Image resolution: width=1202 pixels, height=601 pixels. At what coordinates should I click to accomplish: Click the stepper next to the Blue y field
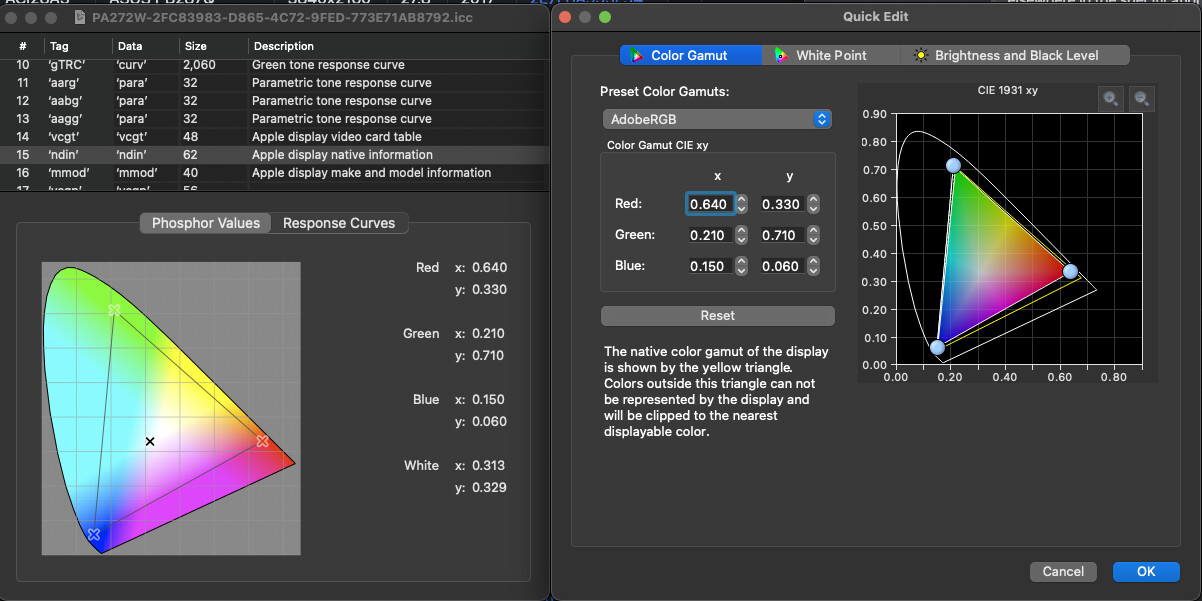tap(814, 267)
